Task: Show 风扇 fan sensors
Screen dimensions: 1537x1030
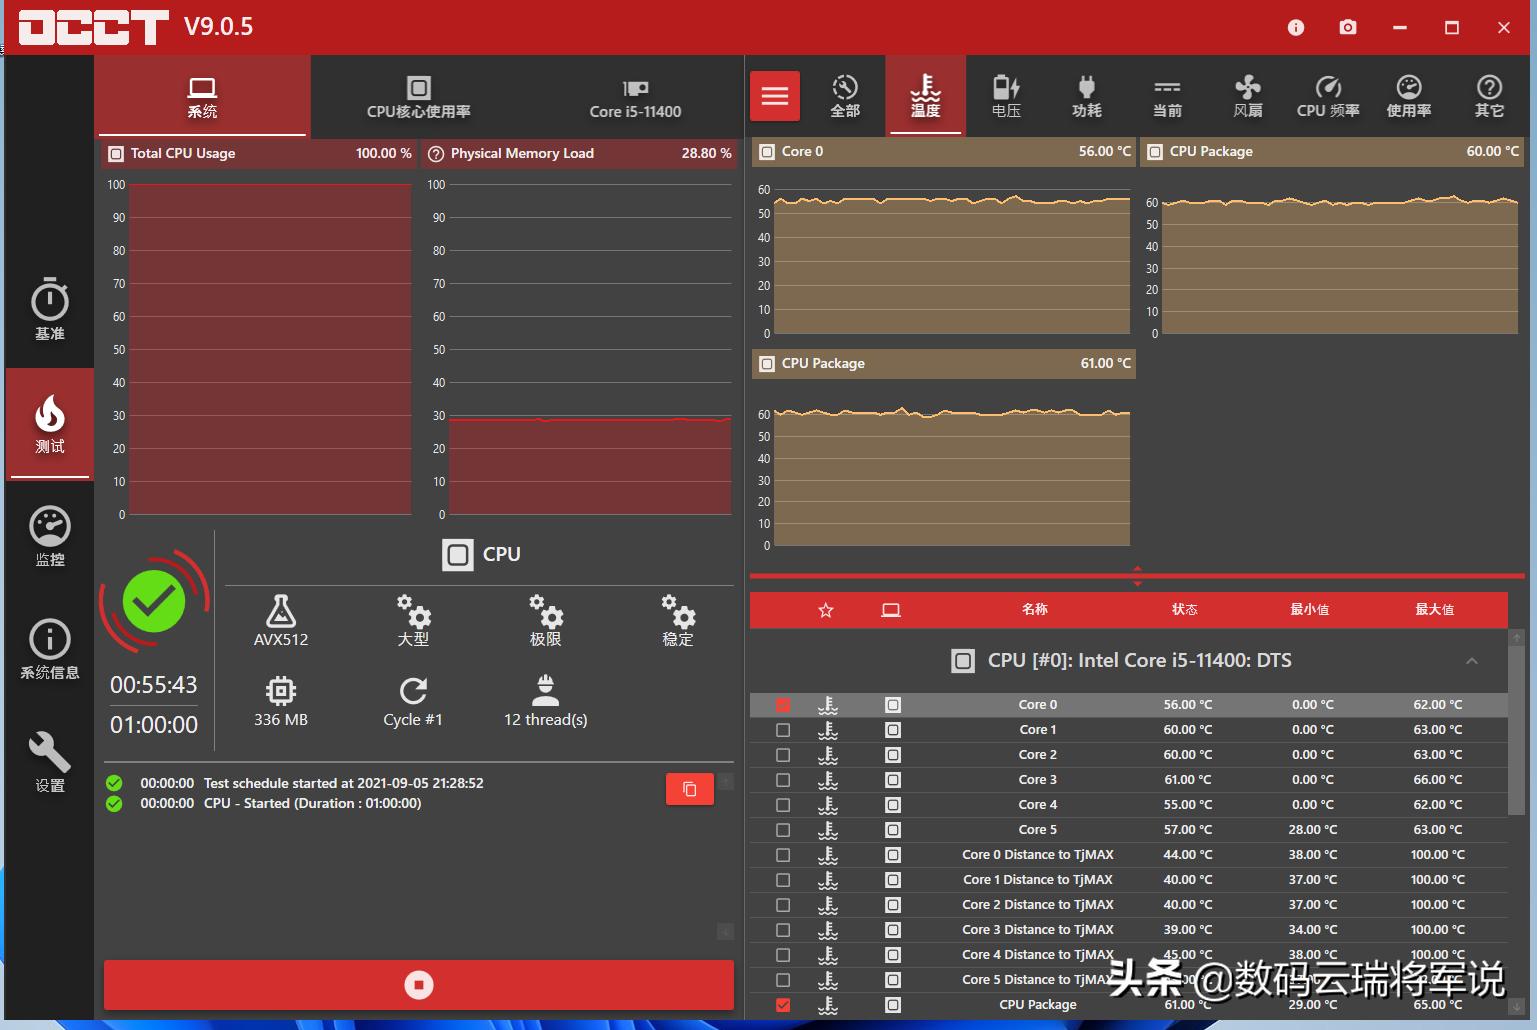Action: point(1247,96)
